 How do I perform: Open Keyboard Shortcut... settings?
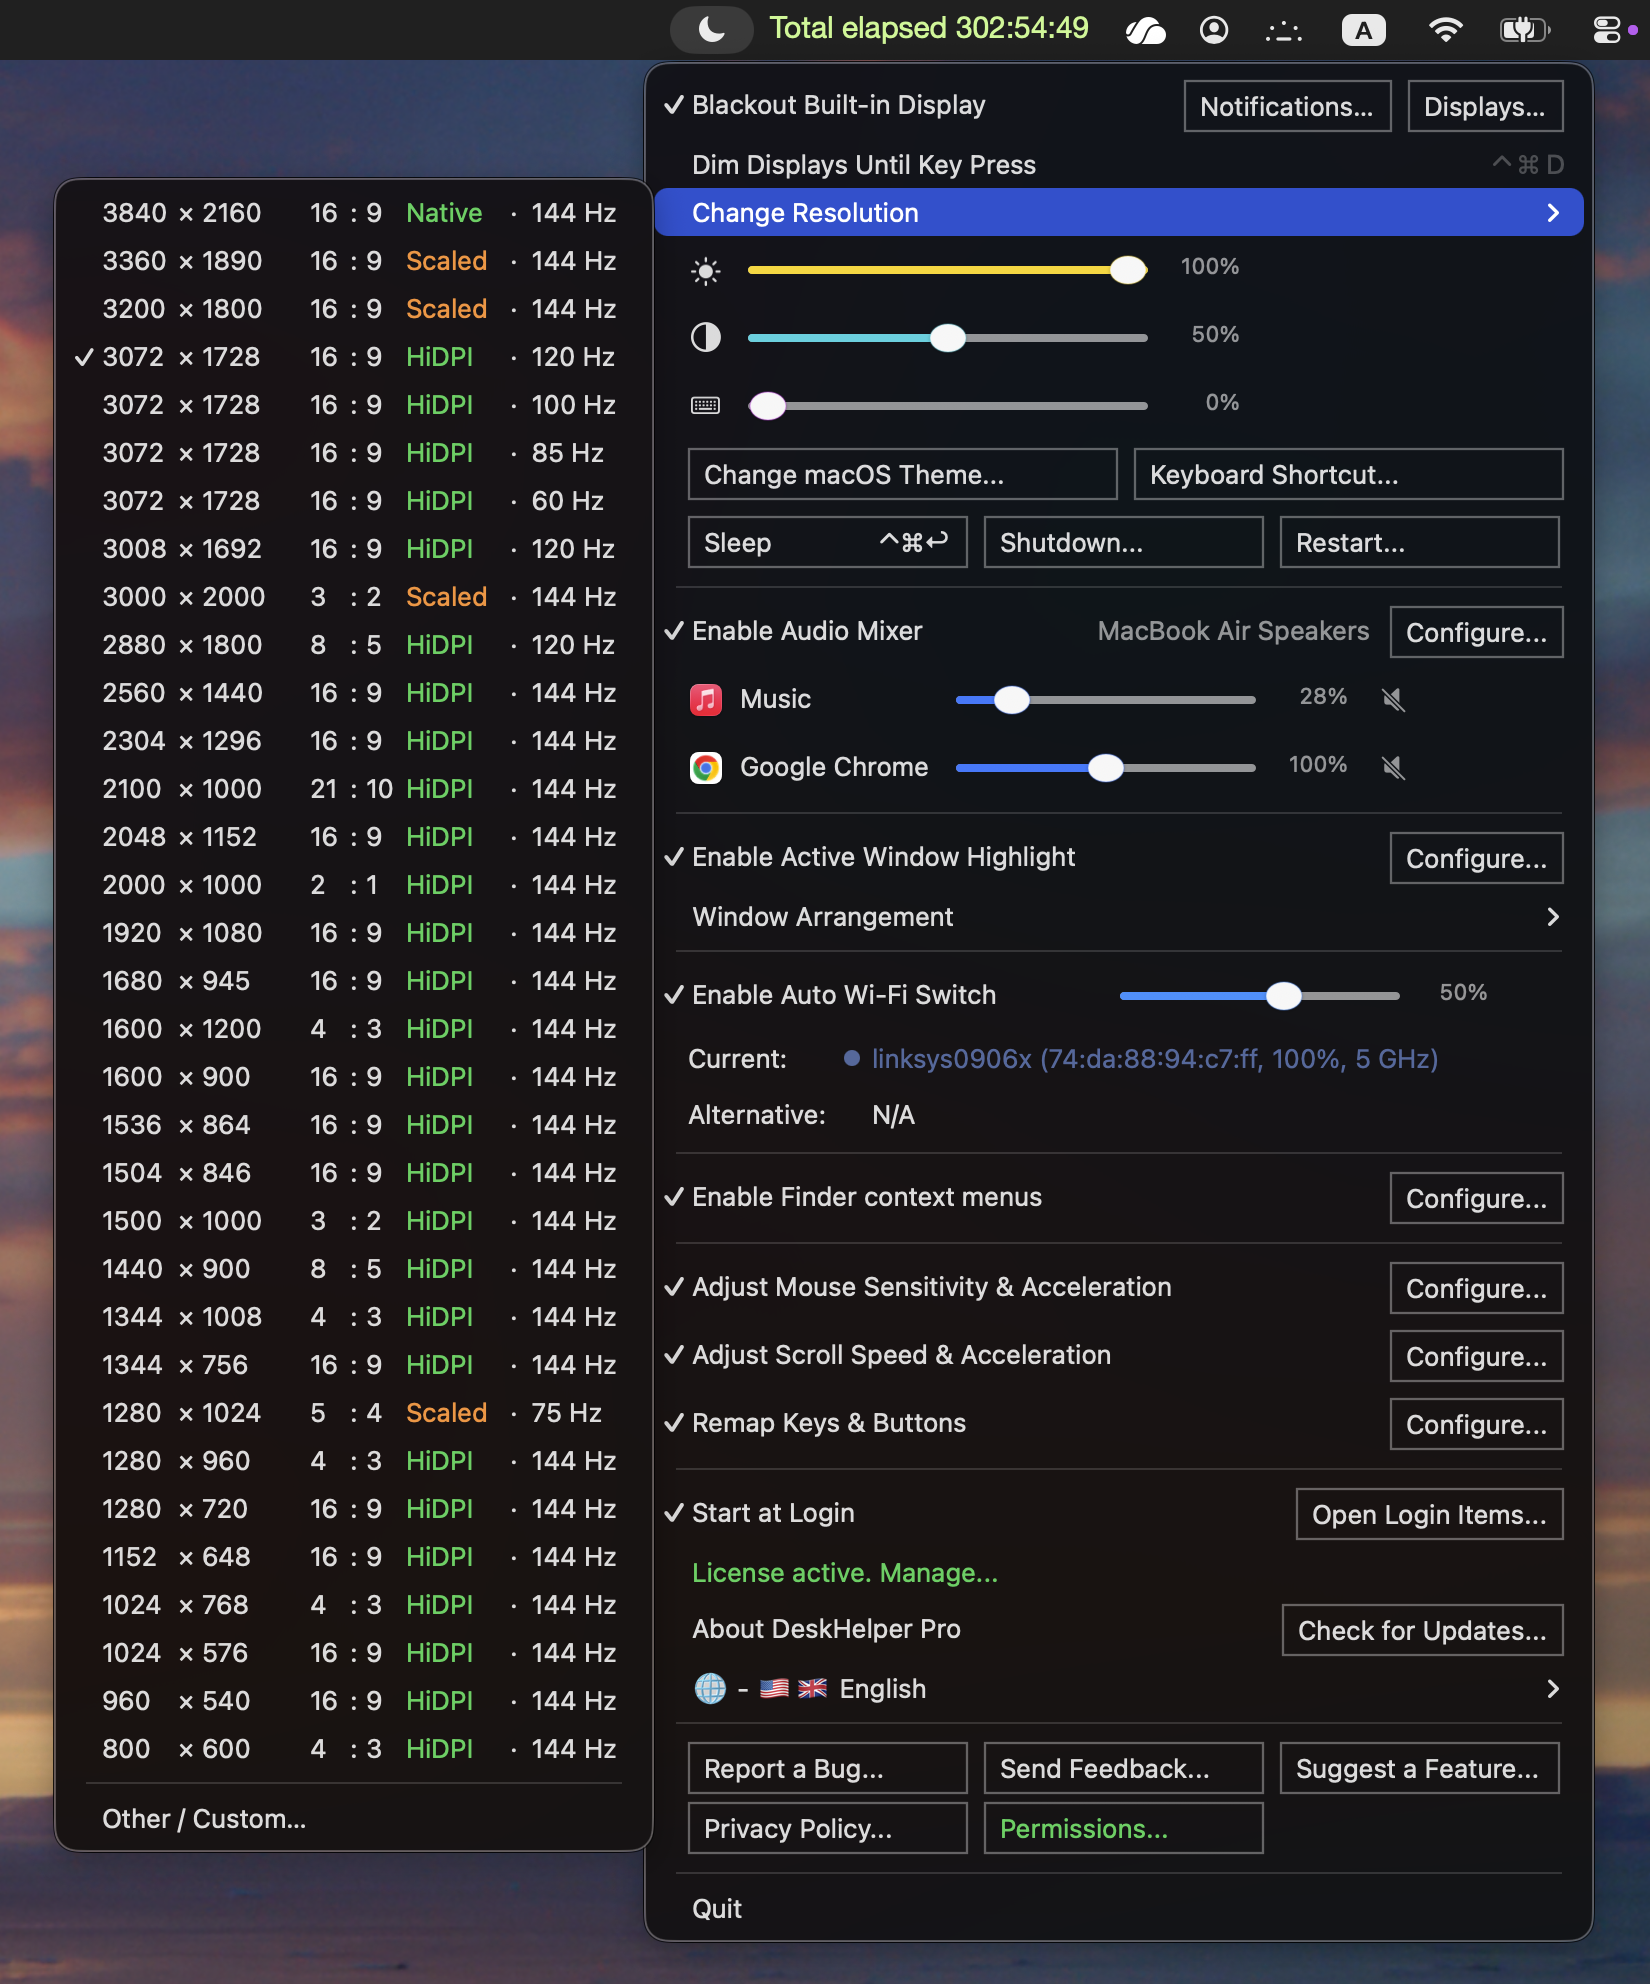[1348, 474]
